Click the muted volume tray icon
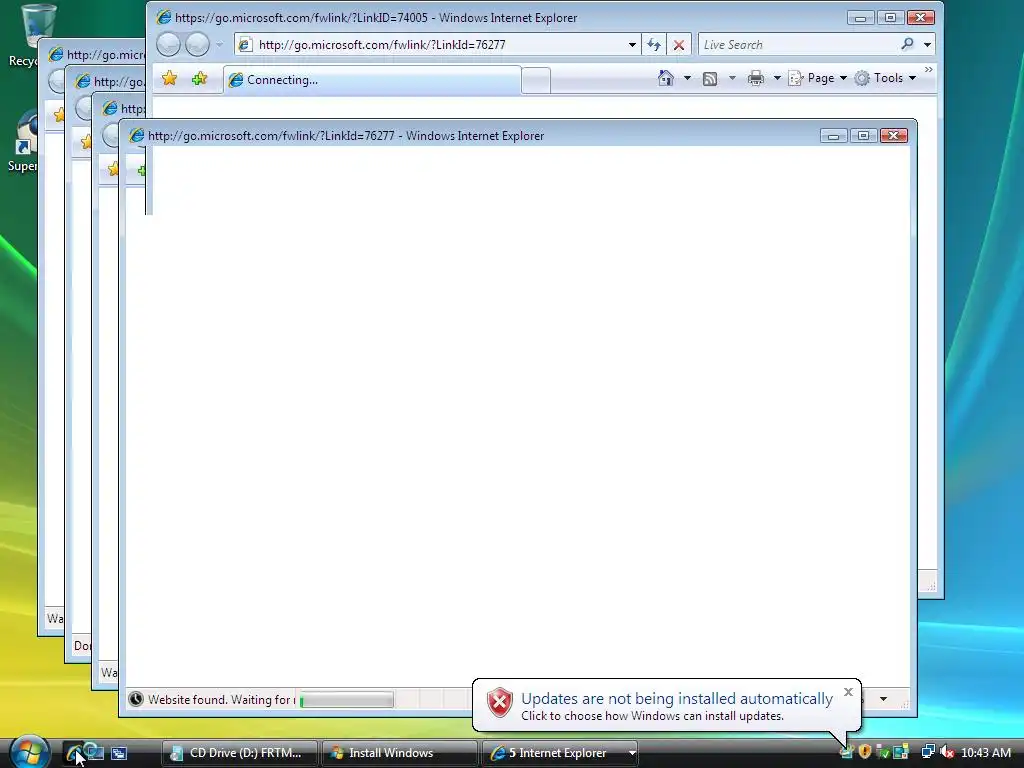 [x=946, y=752]
